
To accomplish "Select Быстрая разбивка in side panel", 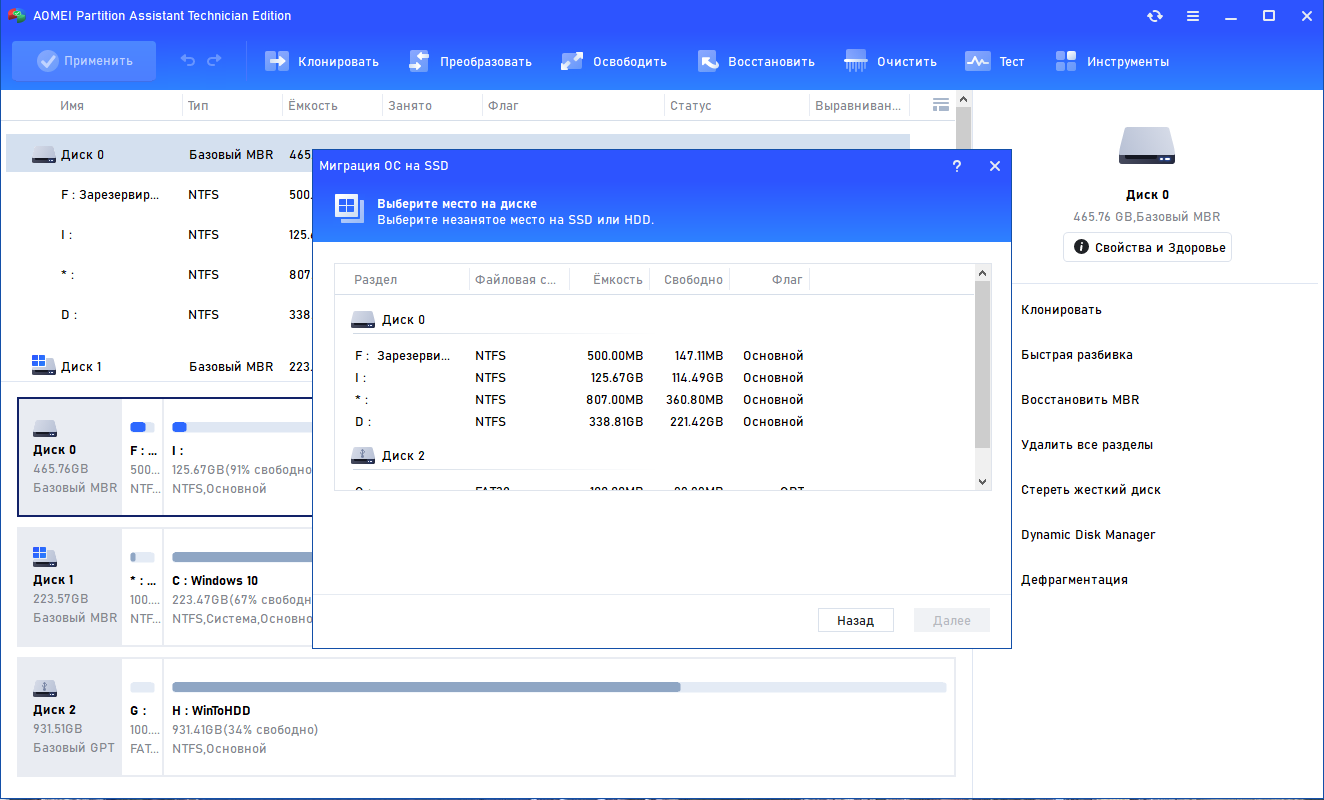I will click(x=1077, y=355).
